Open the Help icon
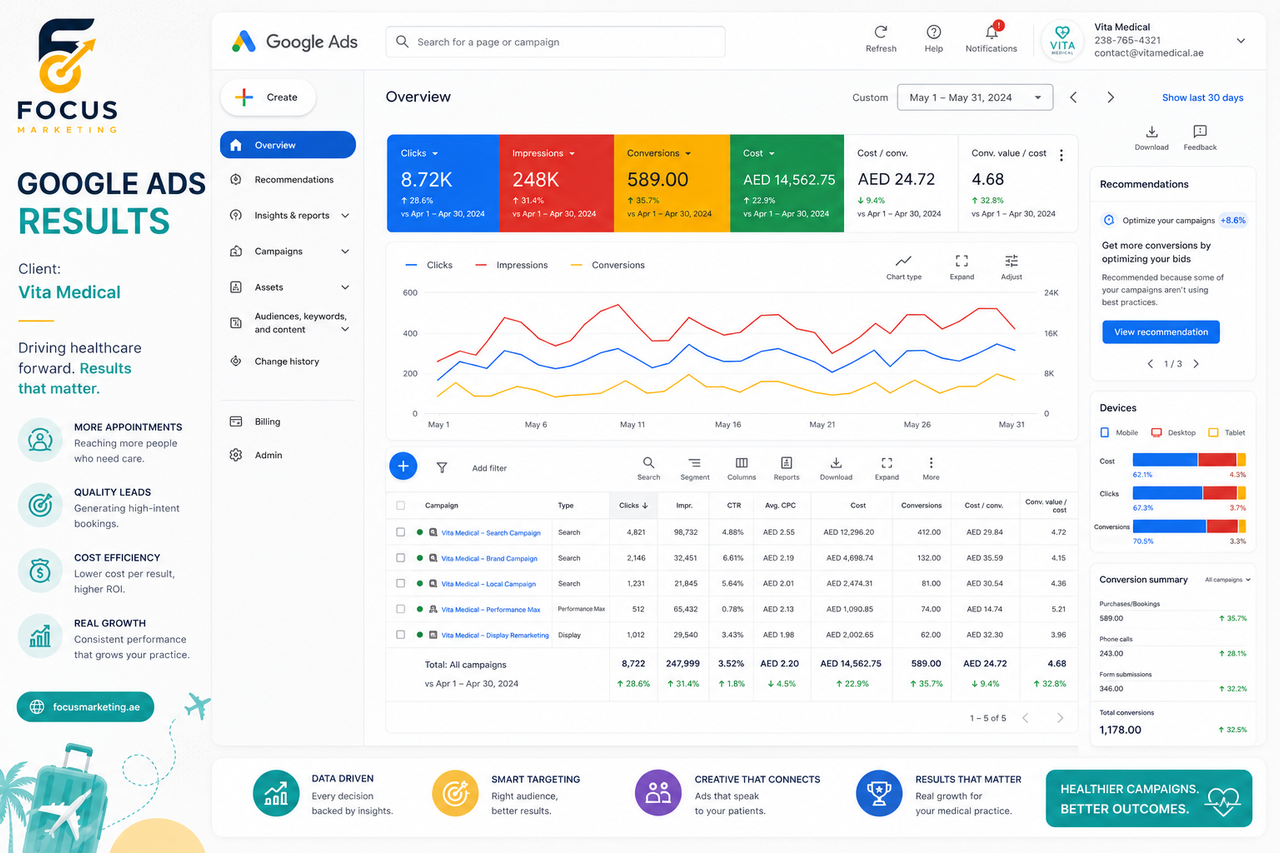1280x853 pixels. coord(933,32)
